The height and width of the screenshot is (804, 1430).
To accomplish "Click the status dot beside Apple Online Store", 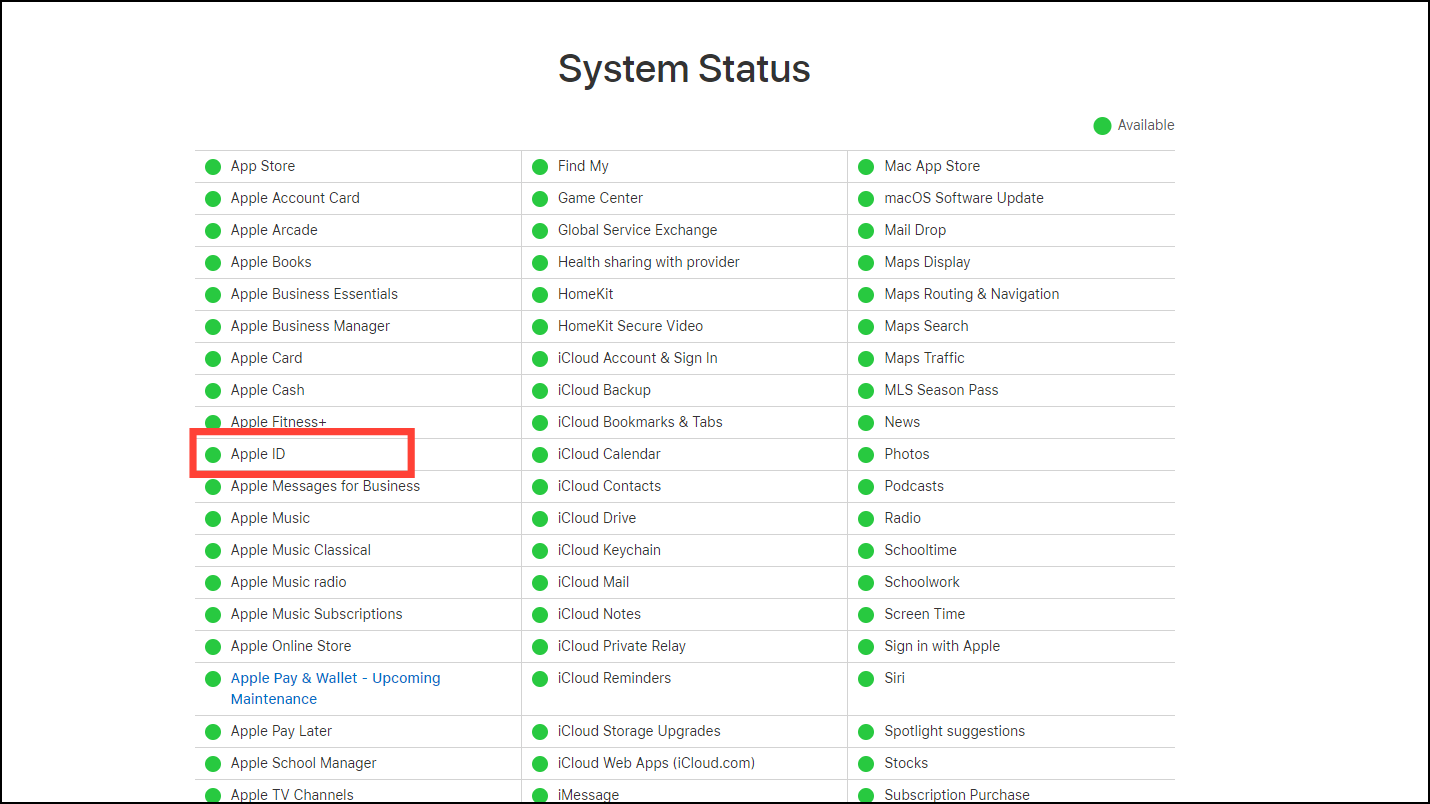I will (213, 647).
